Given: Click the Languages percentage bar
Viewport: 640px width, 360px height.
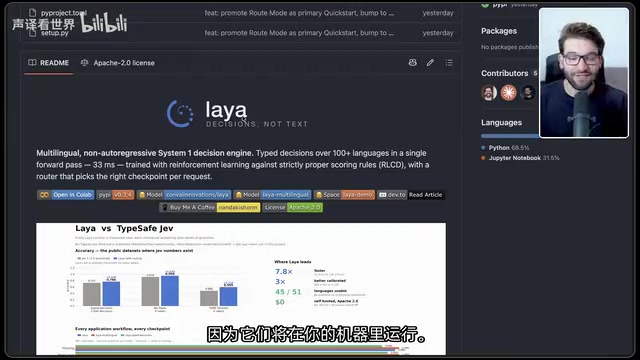Looking at the screenshot, I should [x=510, y=136].
